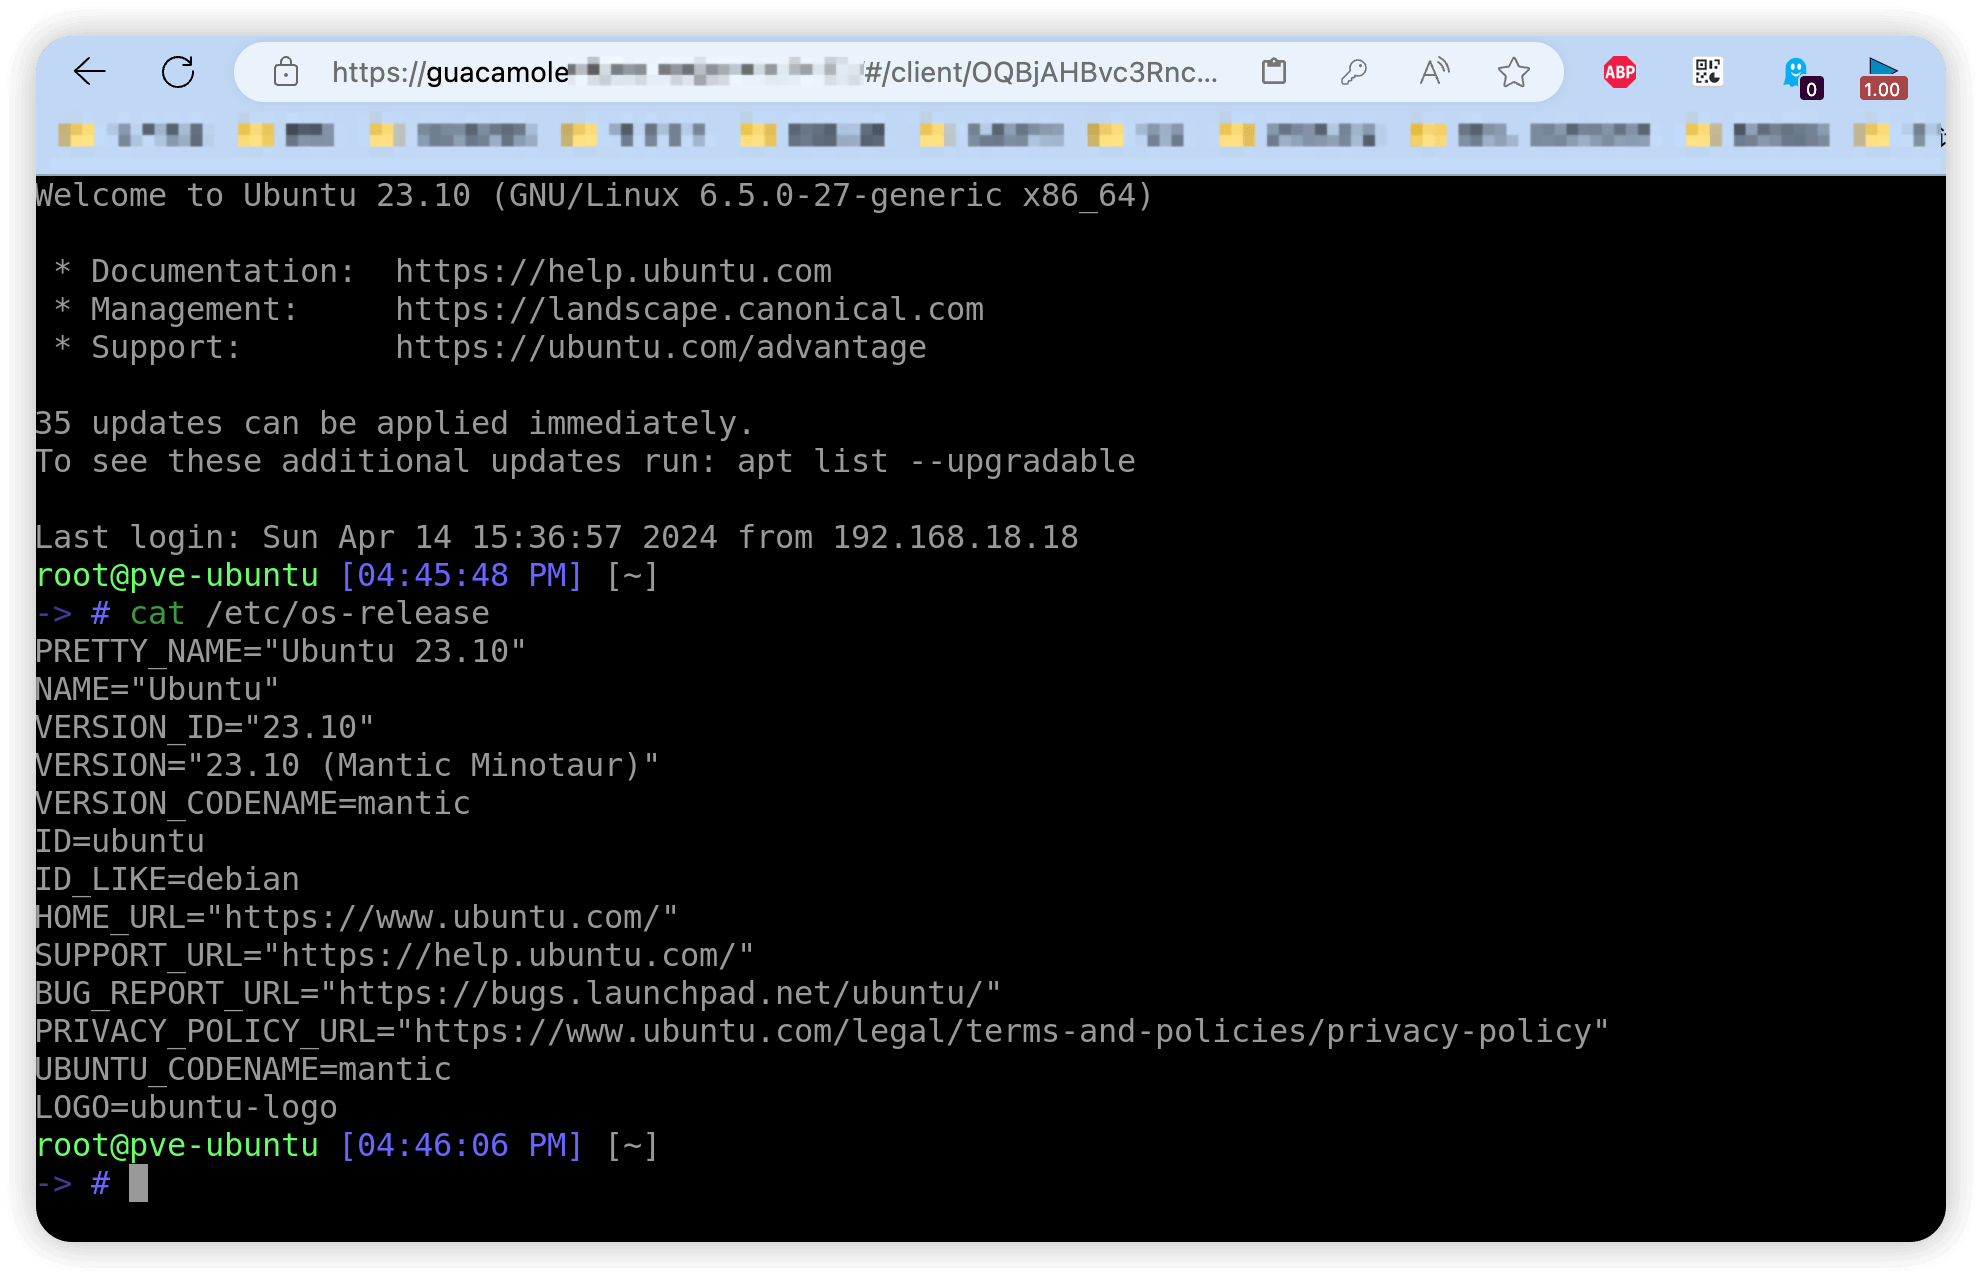The image size is (1982, 1278).
Task: Open the blue ghost extension with 0 badge
Action: (x=1802, y=76)
